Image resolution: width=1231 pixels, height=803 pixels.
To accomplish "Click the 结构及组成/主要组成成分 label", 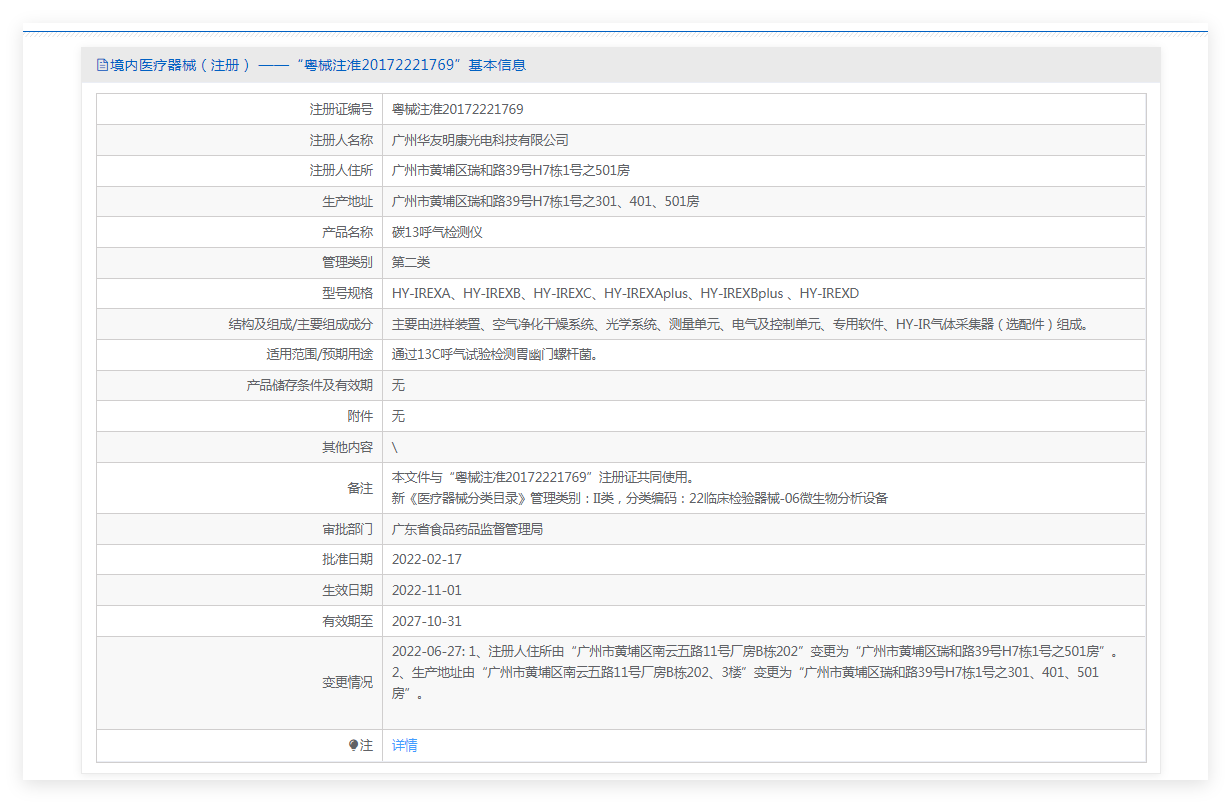I will tap(301, 324).
